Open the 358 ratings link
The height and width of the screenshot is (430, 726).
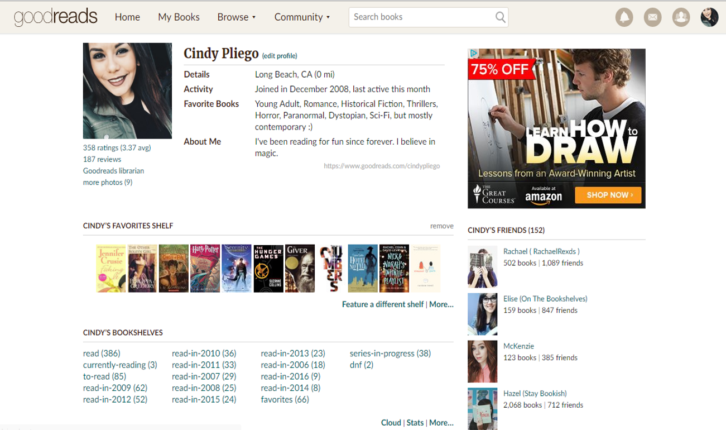117,148
